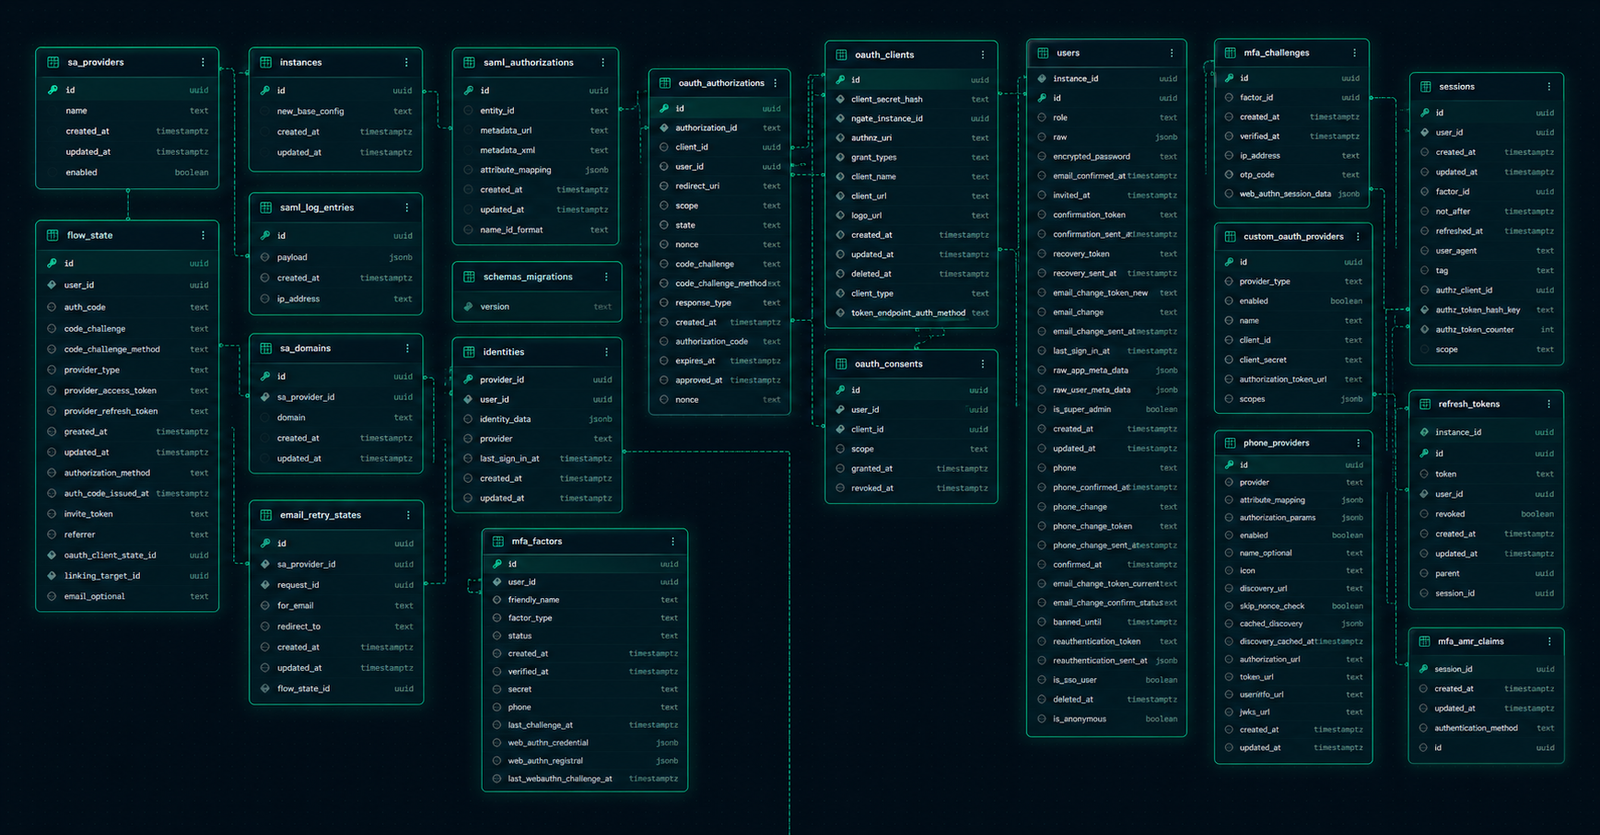1600x835 pixels.
Task: Open mfa_factors table options menu
Action: click(x=672, y=541)
